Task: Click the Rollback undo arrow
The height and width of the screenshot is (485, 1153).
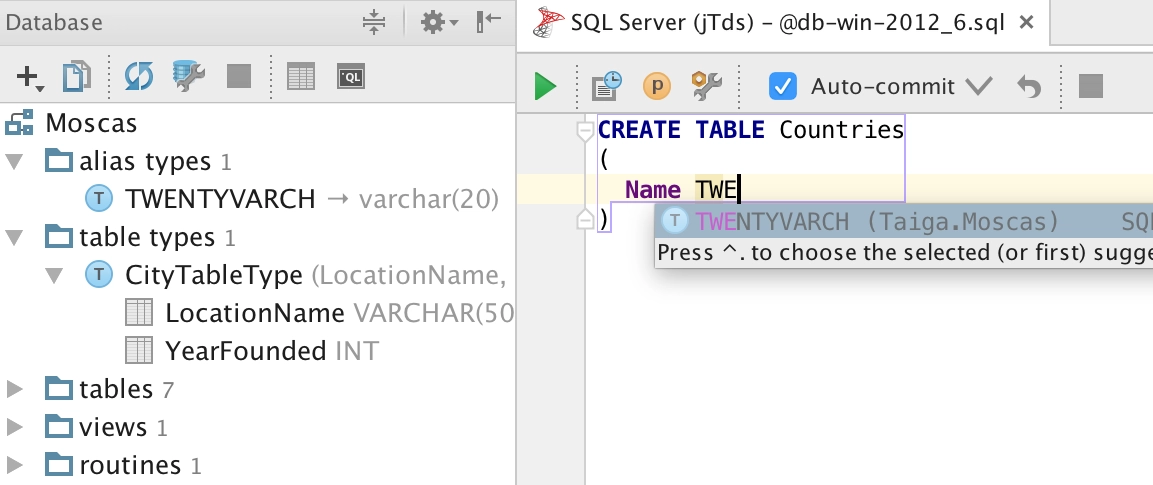Action: pos(1029,87)
